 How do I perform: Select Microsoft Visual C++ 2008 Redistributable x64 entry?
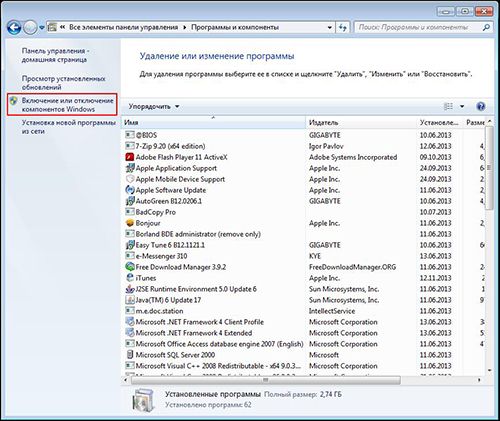pyautogui.click(x=218, y=366)
